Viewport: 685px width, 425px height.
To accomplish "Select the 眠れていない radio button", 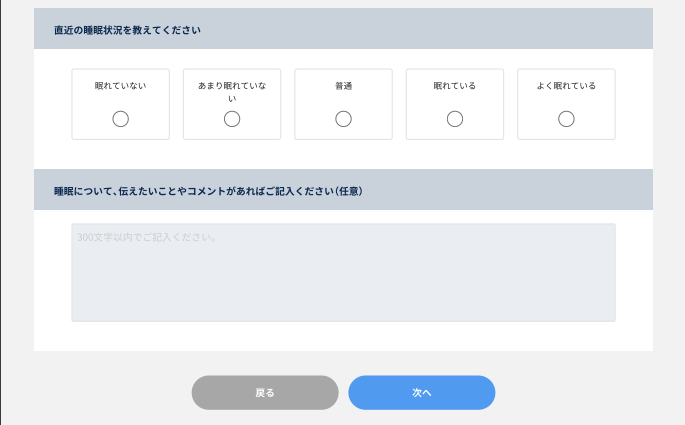I will 121,119.
